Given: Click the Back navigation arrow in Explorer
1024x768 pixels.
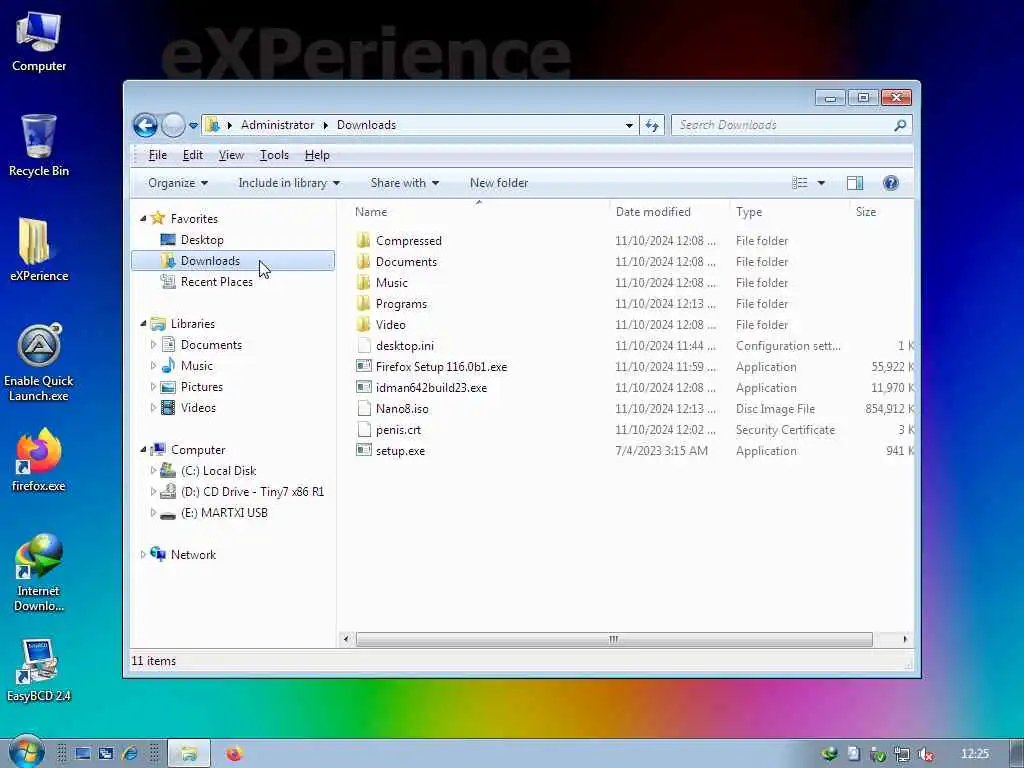Looking at the screenshot, I should (x=145, y=125).
